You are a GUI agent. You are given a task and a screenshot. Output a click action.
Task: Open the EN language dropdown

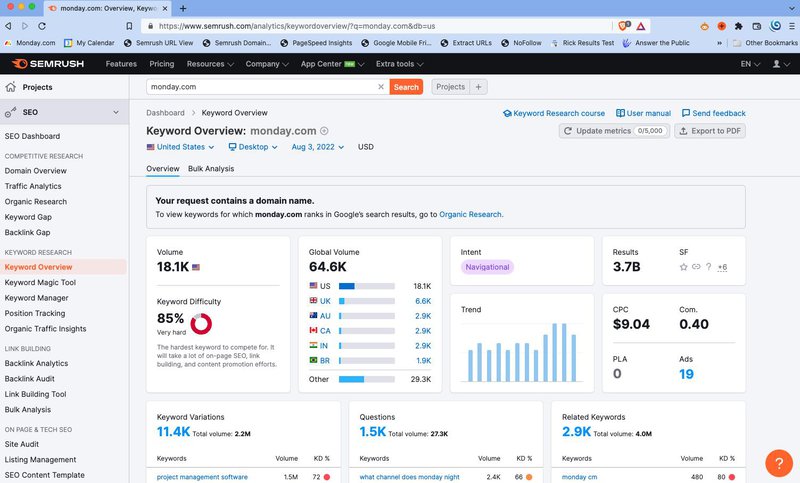pos(750,64)
